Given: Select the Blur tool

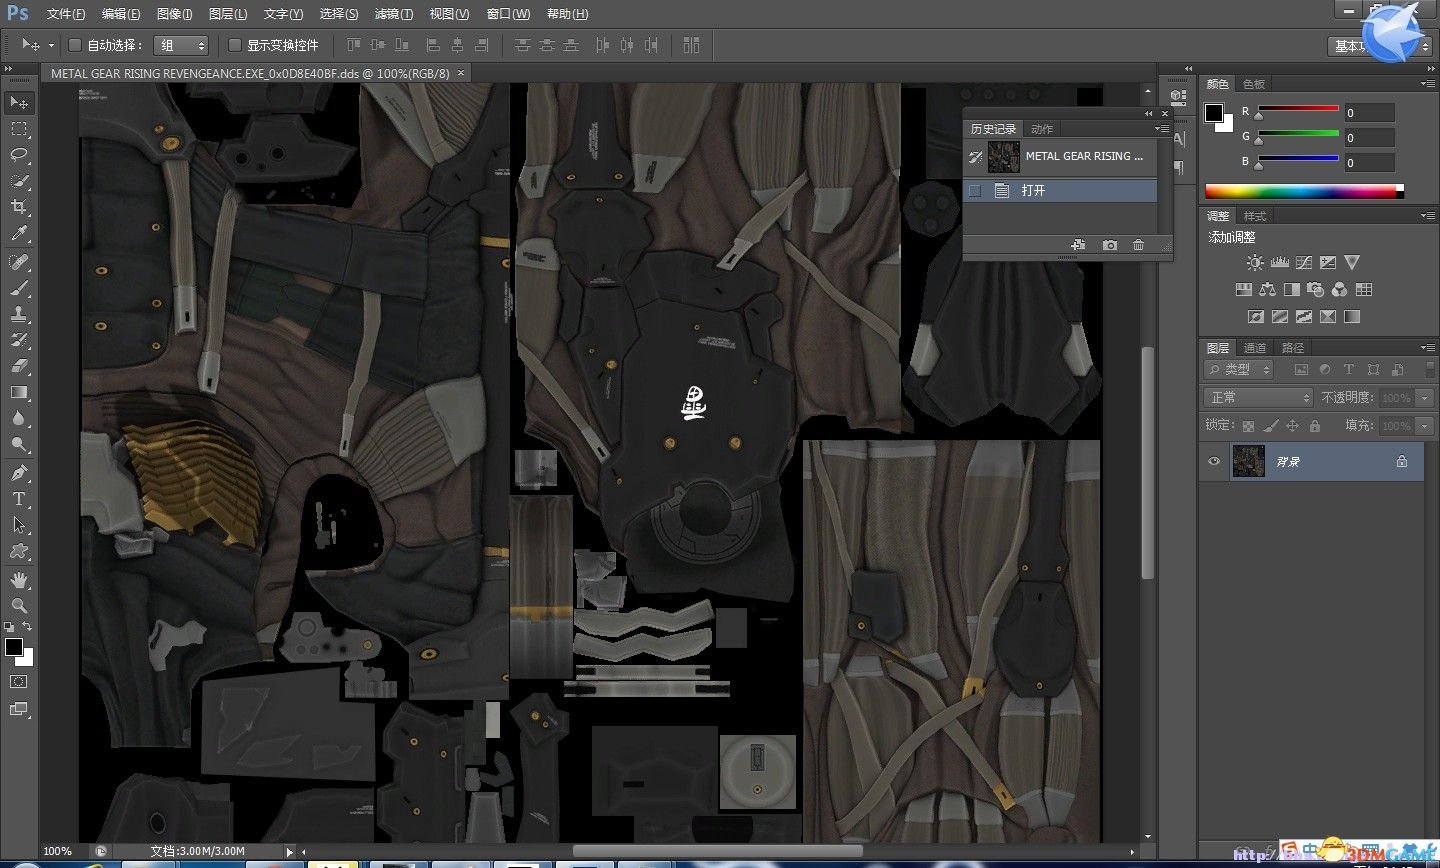Looking at the screenshot, I should [18, 418].
